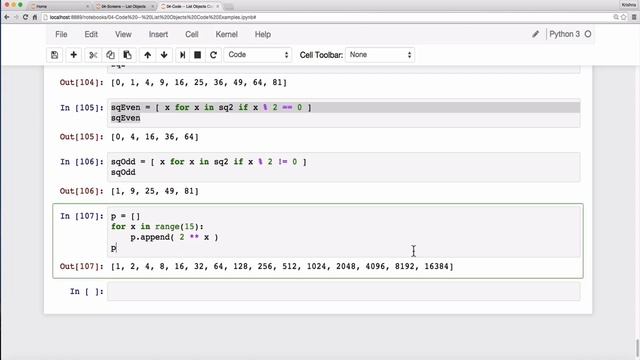Screen dimensions: 640x360
Task: Click the Out[107] powers of two output
Action: pyautogui.click(x=282, y=267)
